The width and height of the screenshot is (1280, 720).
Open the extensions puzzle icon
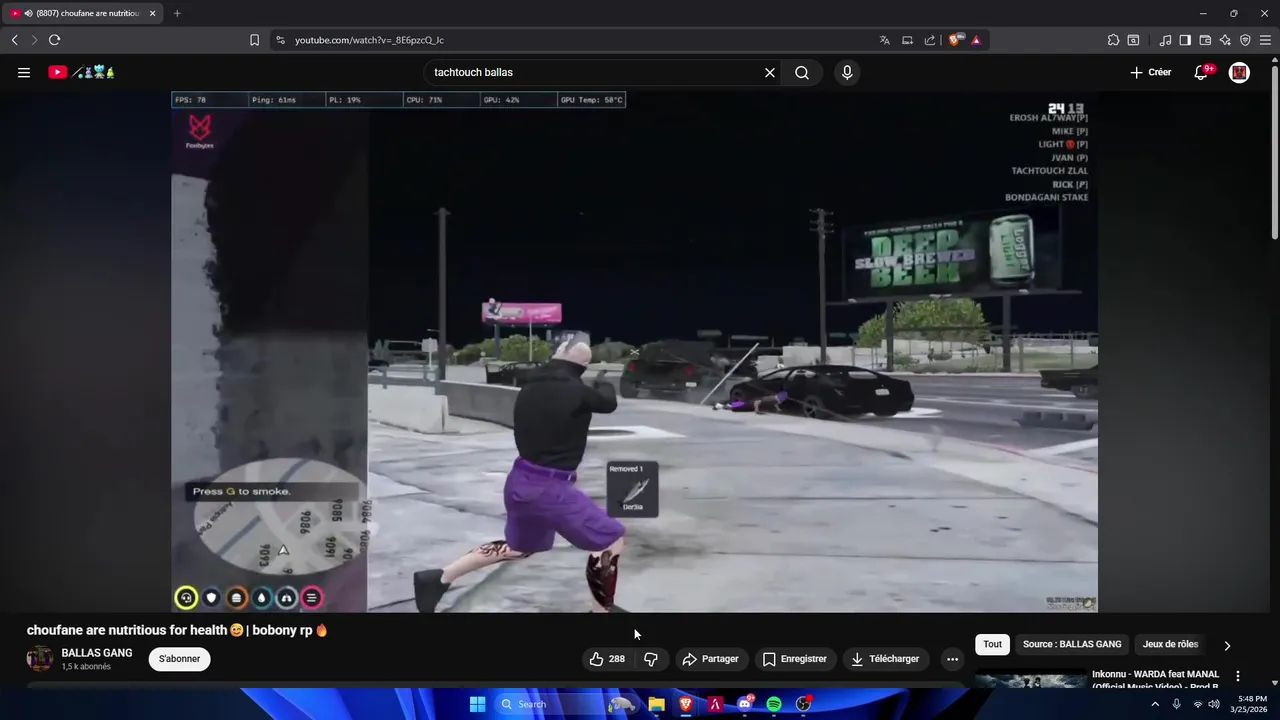coord(1113,40)
